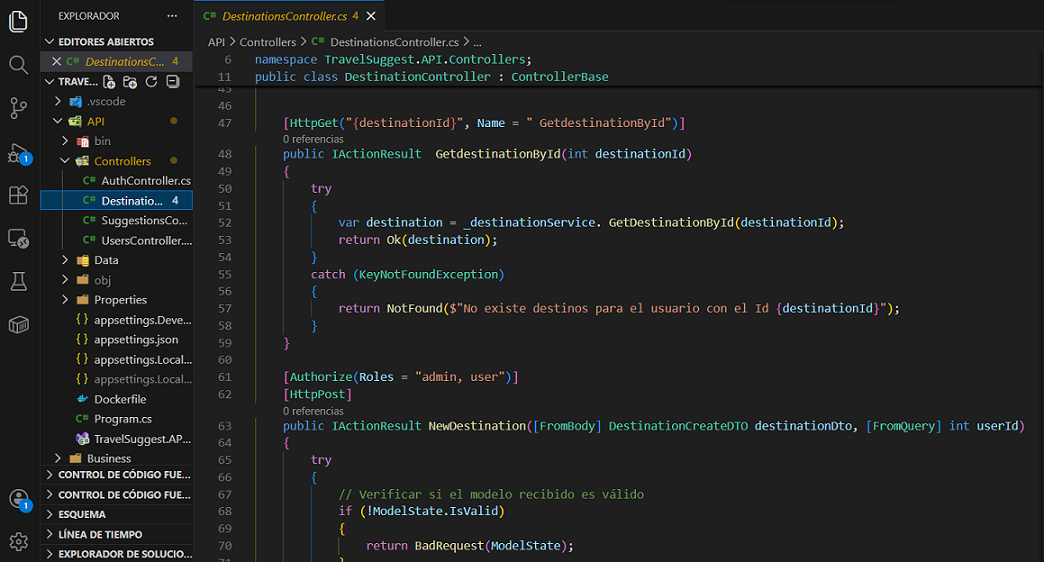This screenshot has width=1044, height=562.
Task: Open the Extensions view
Action: 19,195
